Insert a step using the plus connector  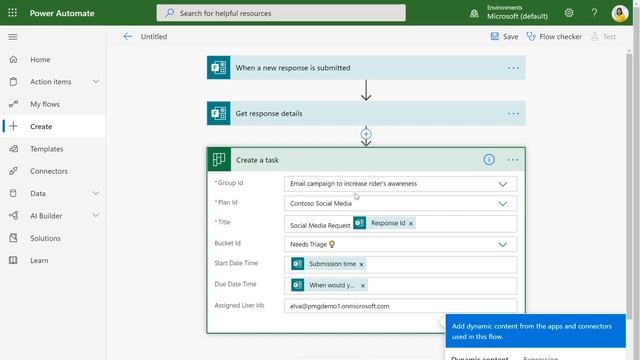click(x=366, y=134)
